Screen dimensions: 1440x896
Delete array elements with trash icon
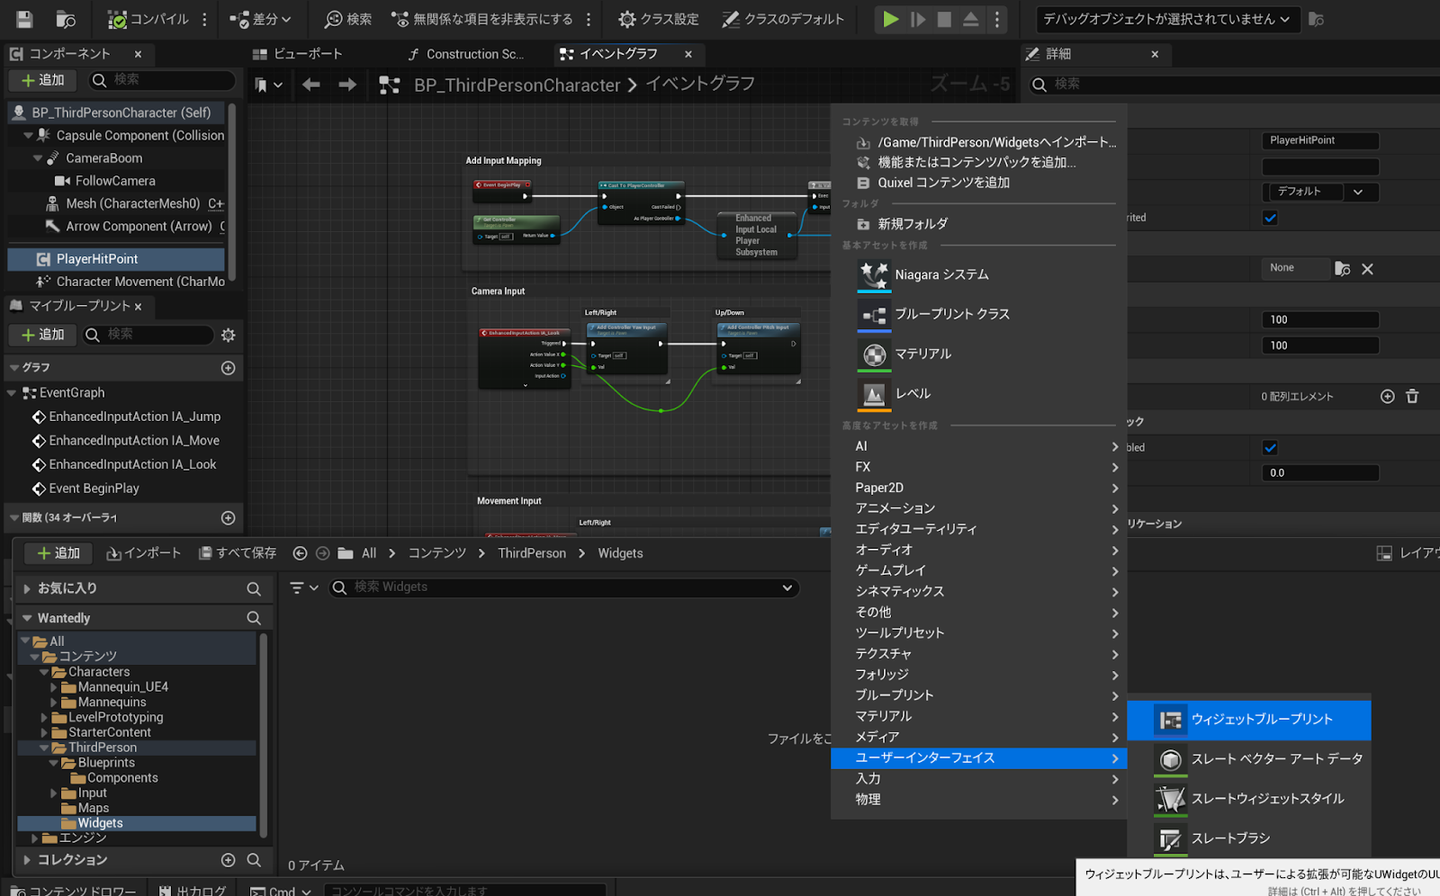(x=1412, y=397)
